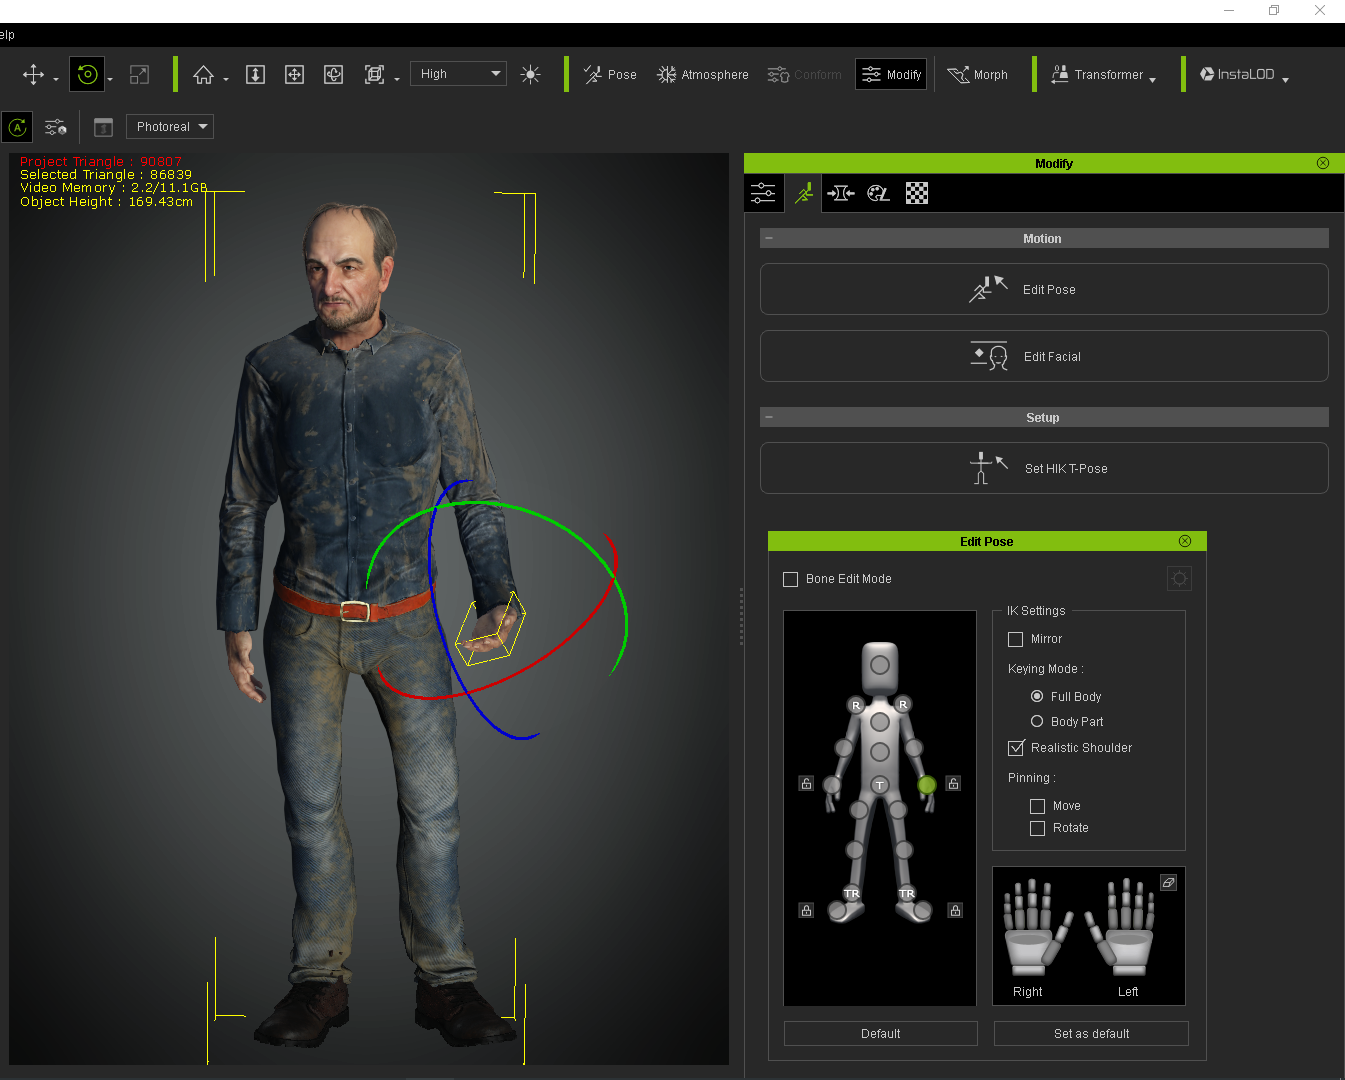Click the Edit Pose button
The height and width of the screenshot is (1080, 1345).
pos(1044,289)
